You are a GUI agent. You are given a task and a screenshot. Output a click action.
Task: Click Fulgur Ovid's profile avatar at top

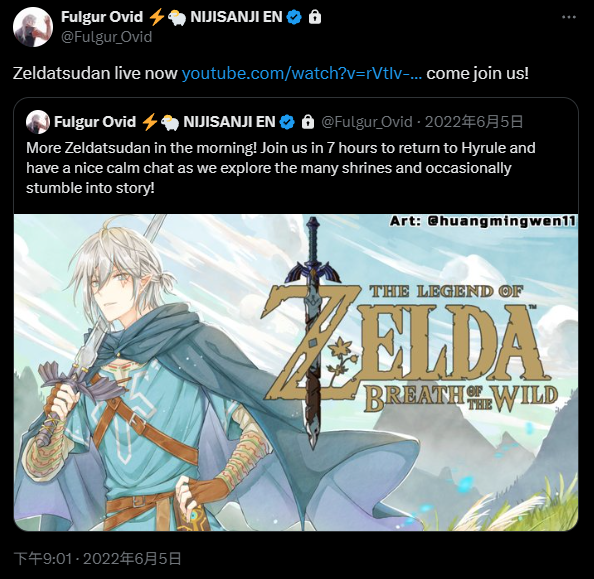click(x=33, y=27)
